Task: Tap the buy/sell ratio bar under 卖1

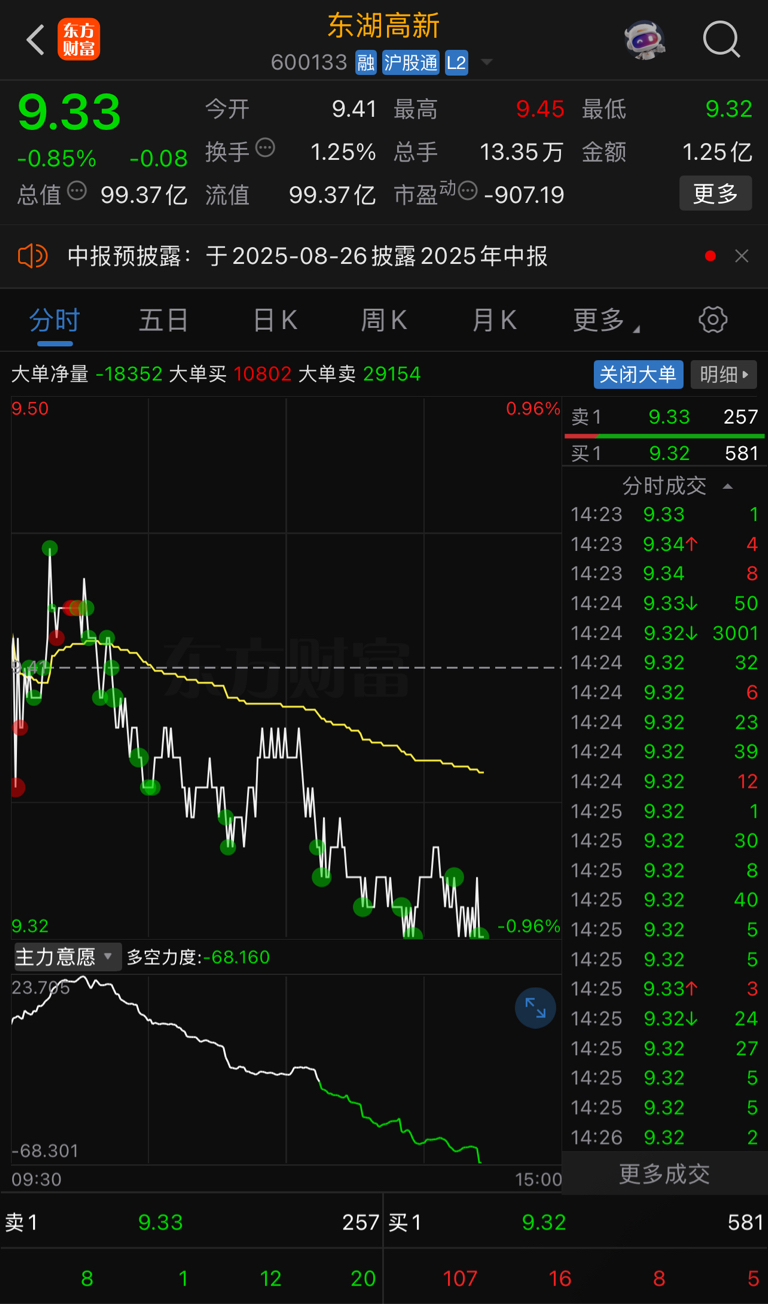Action: click(664, 436)
